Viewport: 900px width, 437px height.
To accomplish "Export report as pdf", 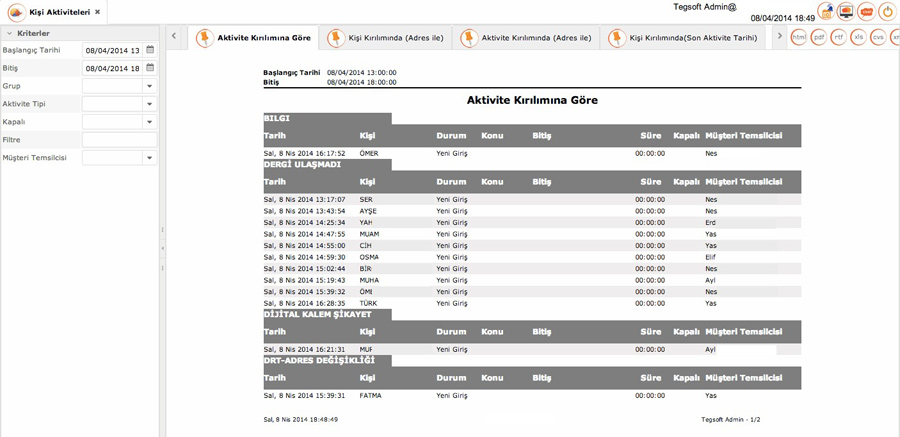I will [x=819, y=37].
